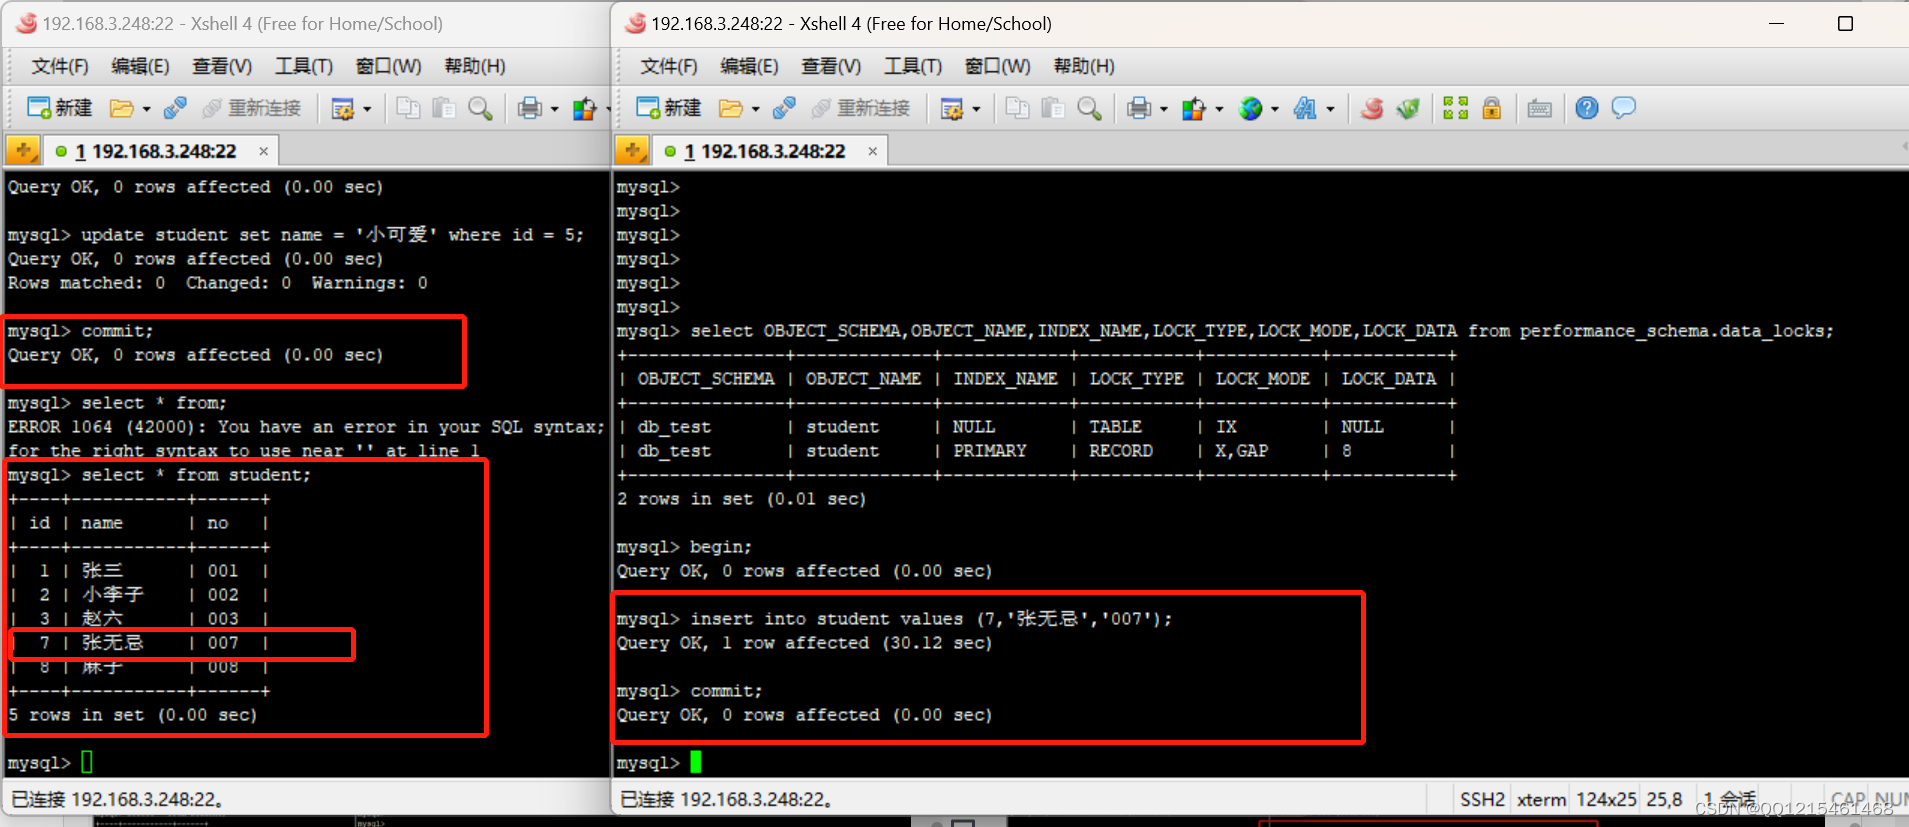Viewport: 1909px width, 827px height.
Task: Open 工具(T) menu in left window
Action: [x=304, y=66]
